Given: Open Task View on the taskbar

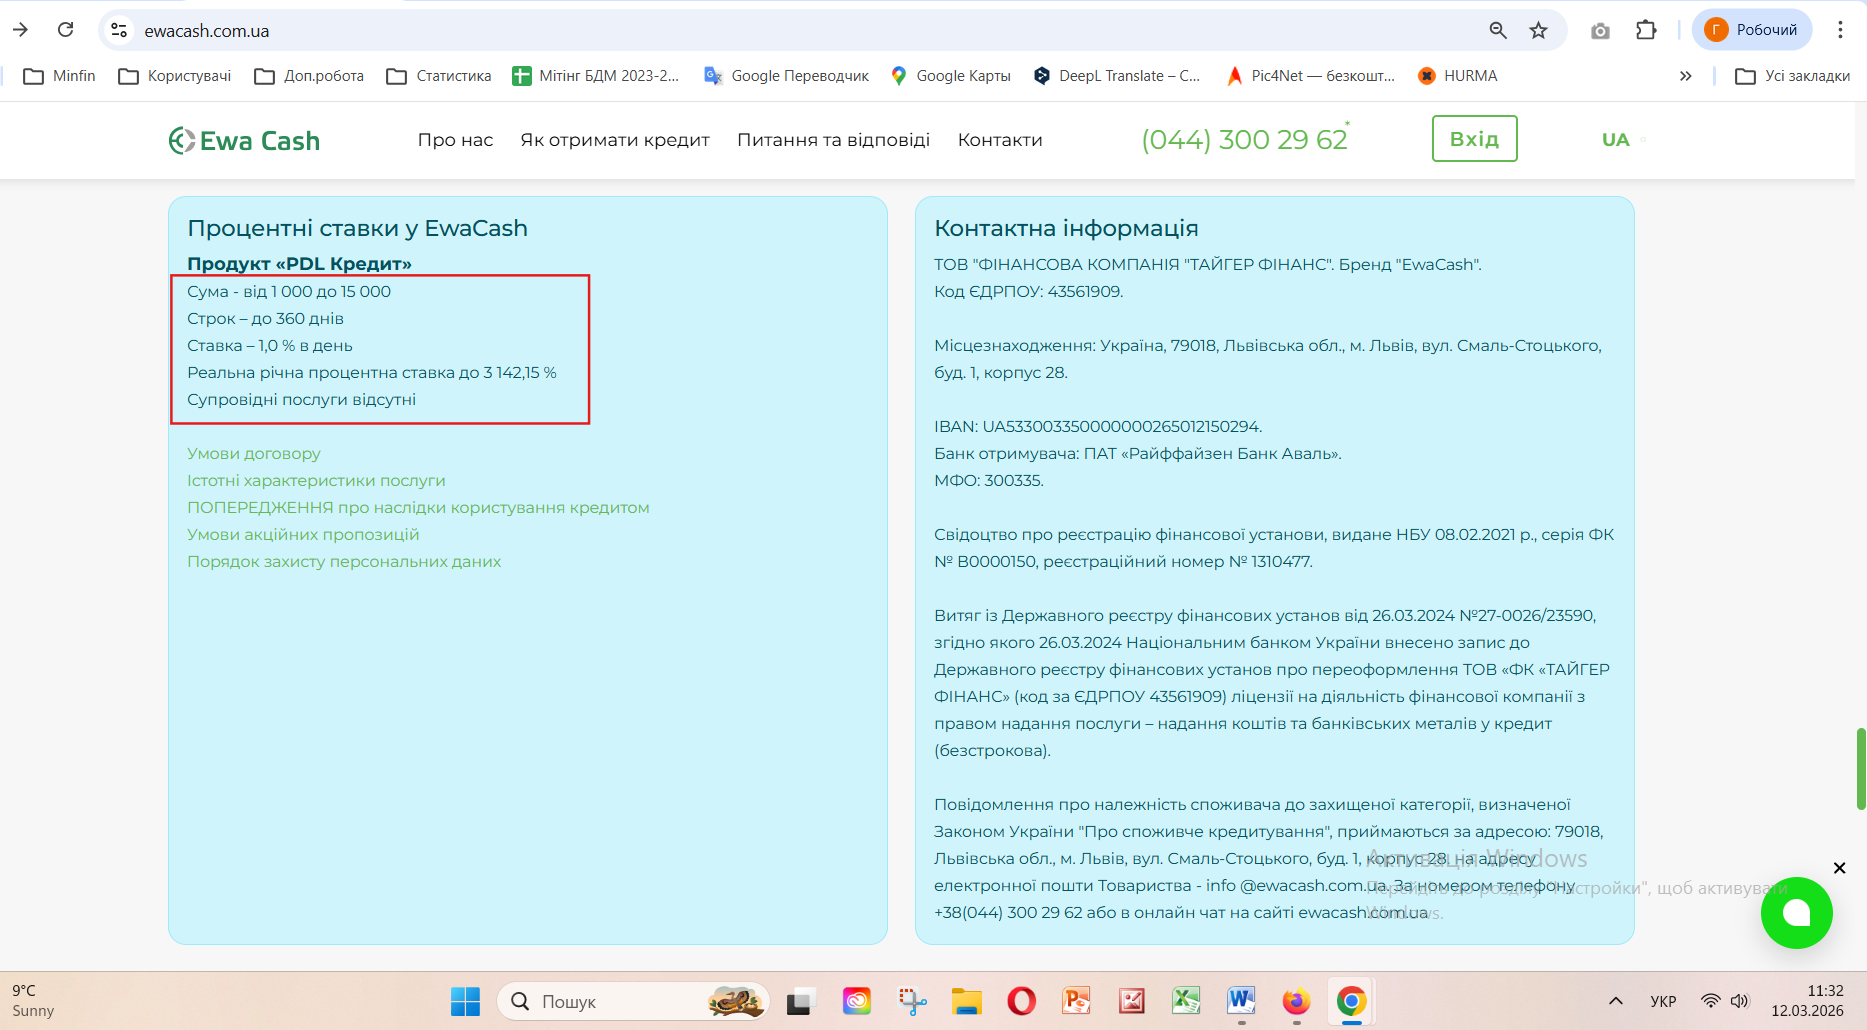Looking at the screenshot, I should point(801,1001).
